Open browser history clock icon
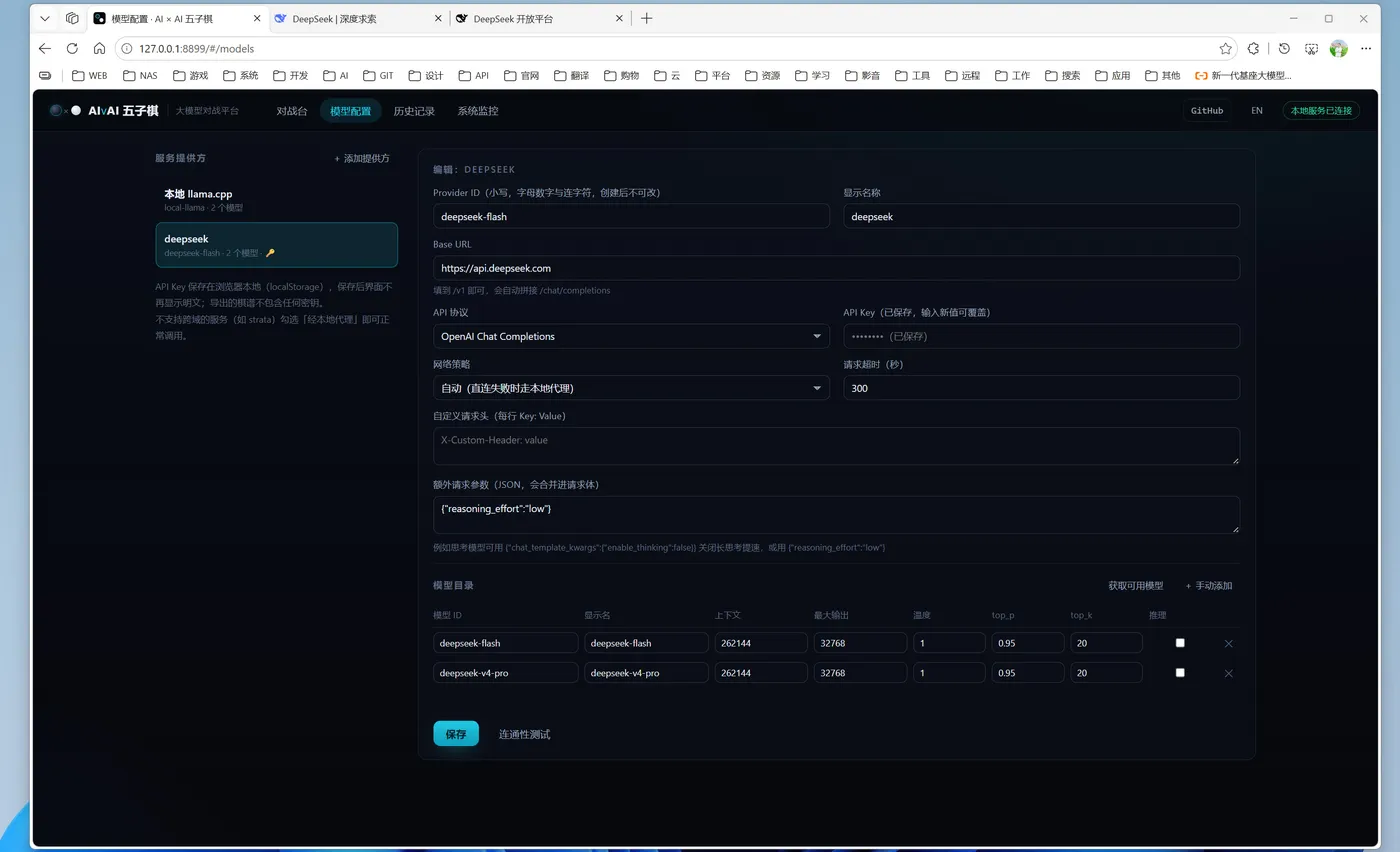The image size is (1400, 852). [1284, 48]
